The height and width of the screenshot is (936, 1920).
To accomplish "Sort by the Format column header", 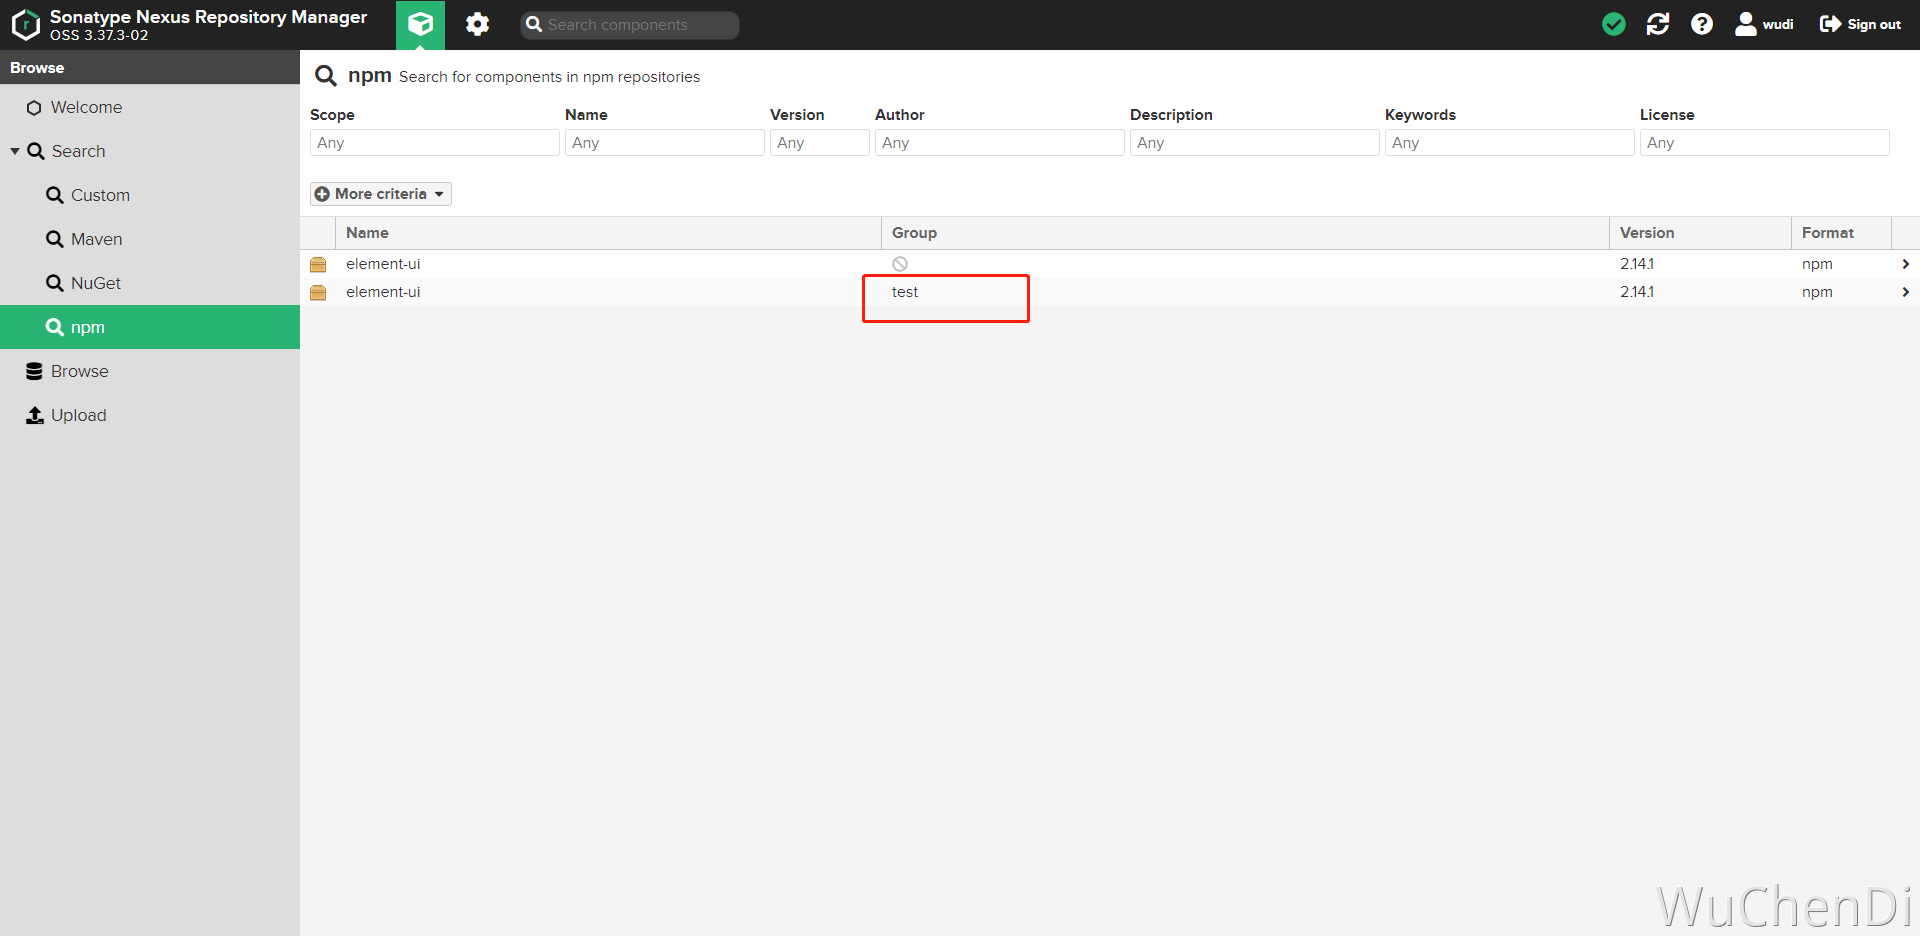I will click(x=1841, y=233).
